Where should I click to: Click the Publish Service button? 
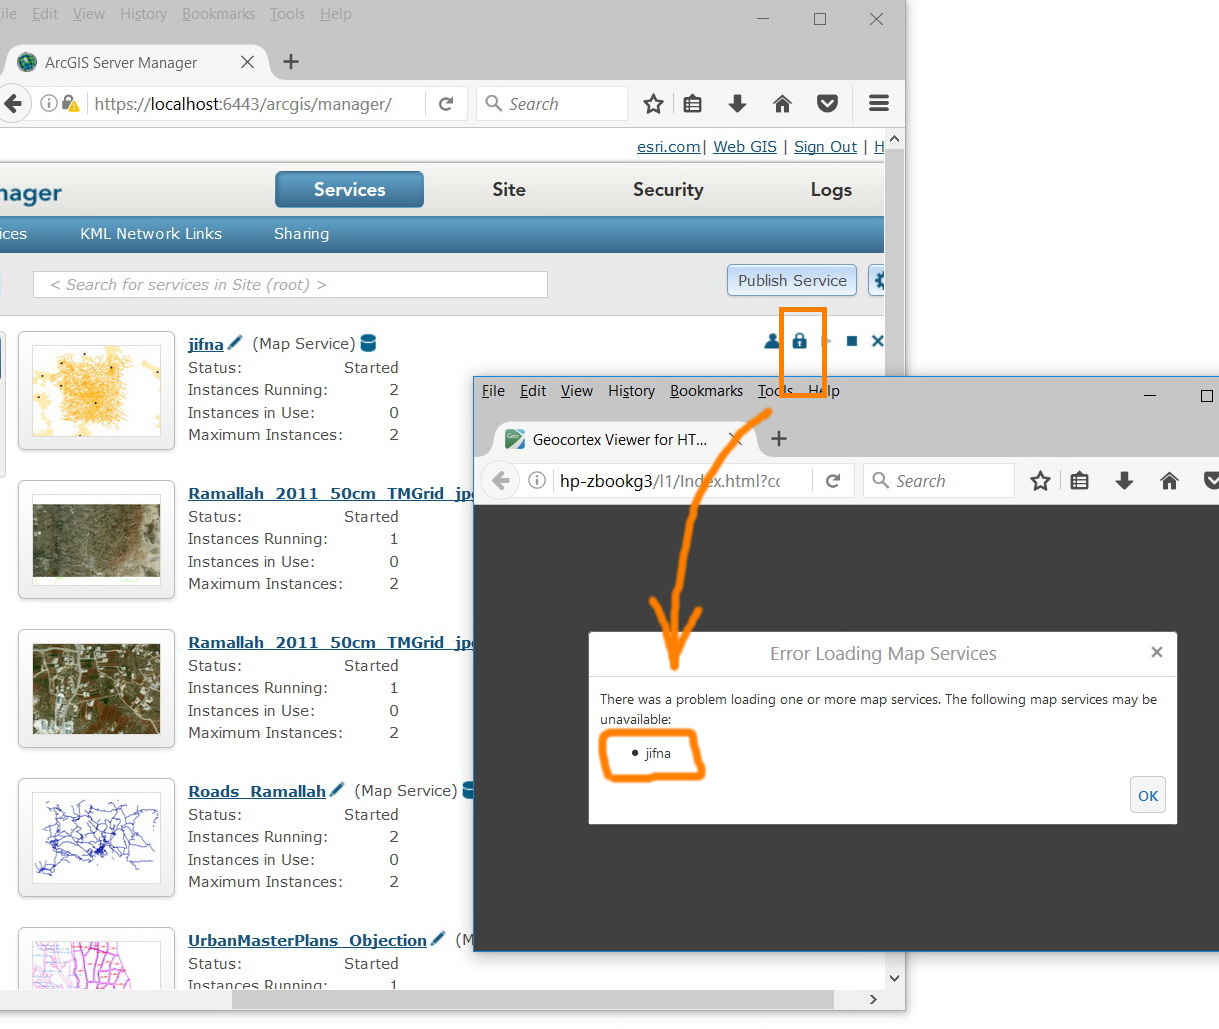[x=792, y=281]
